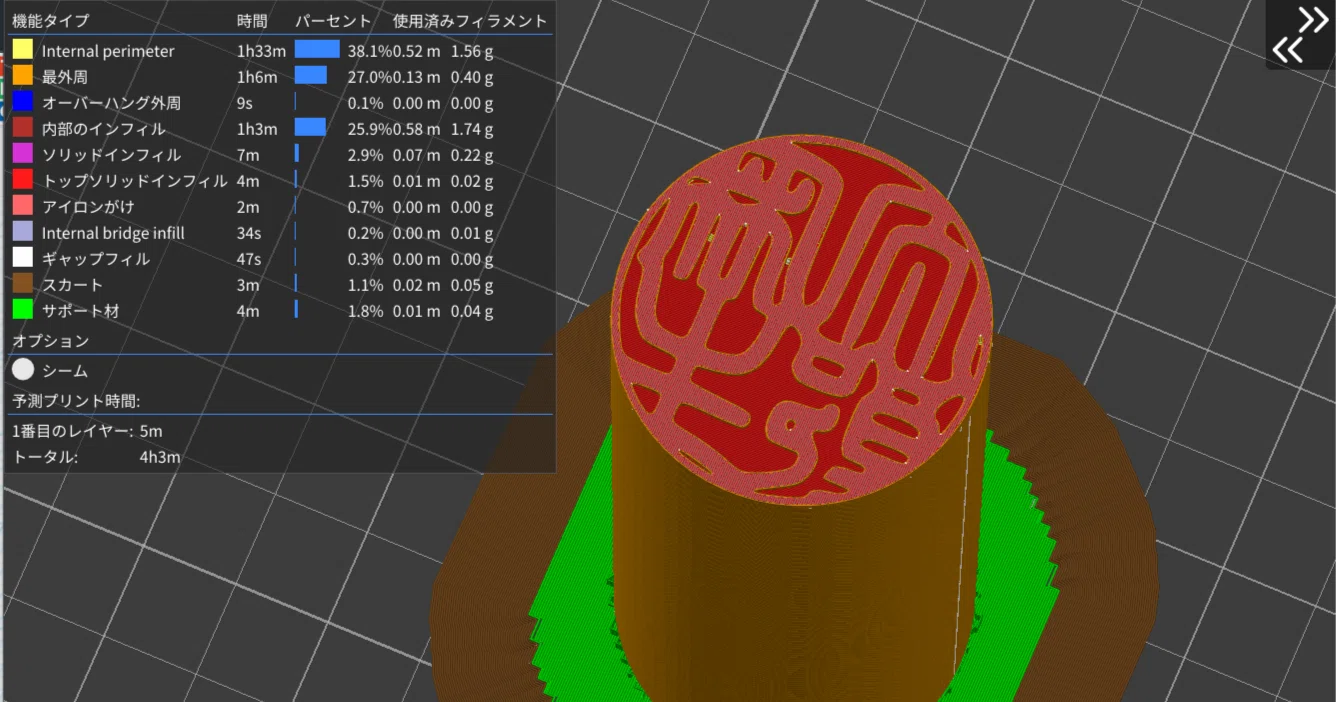The width and height of the screenshot is (1341, 702).
Task: Click the dark red 内部のインフィル swatch
Action: tap(23, 129)
